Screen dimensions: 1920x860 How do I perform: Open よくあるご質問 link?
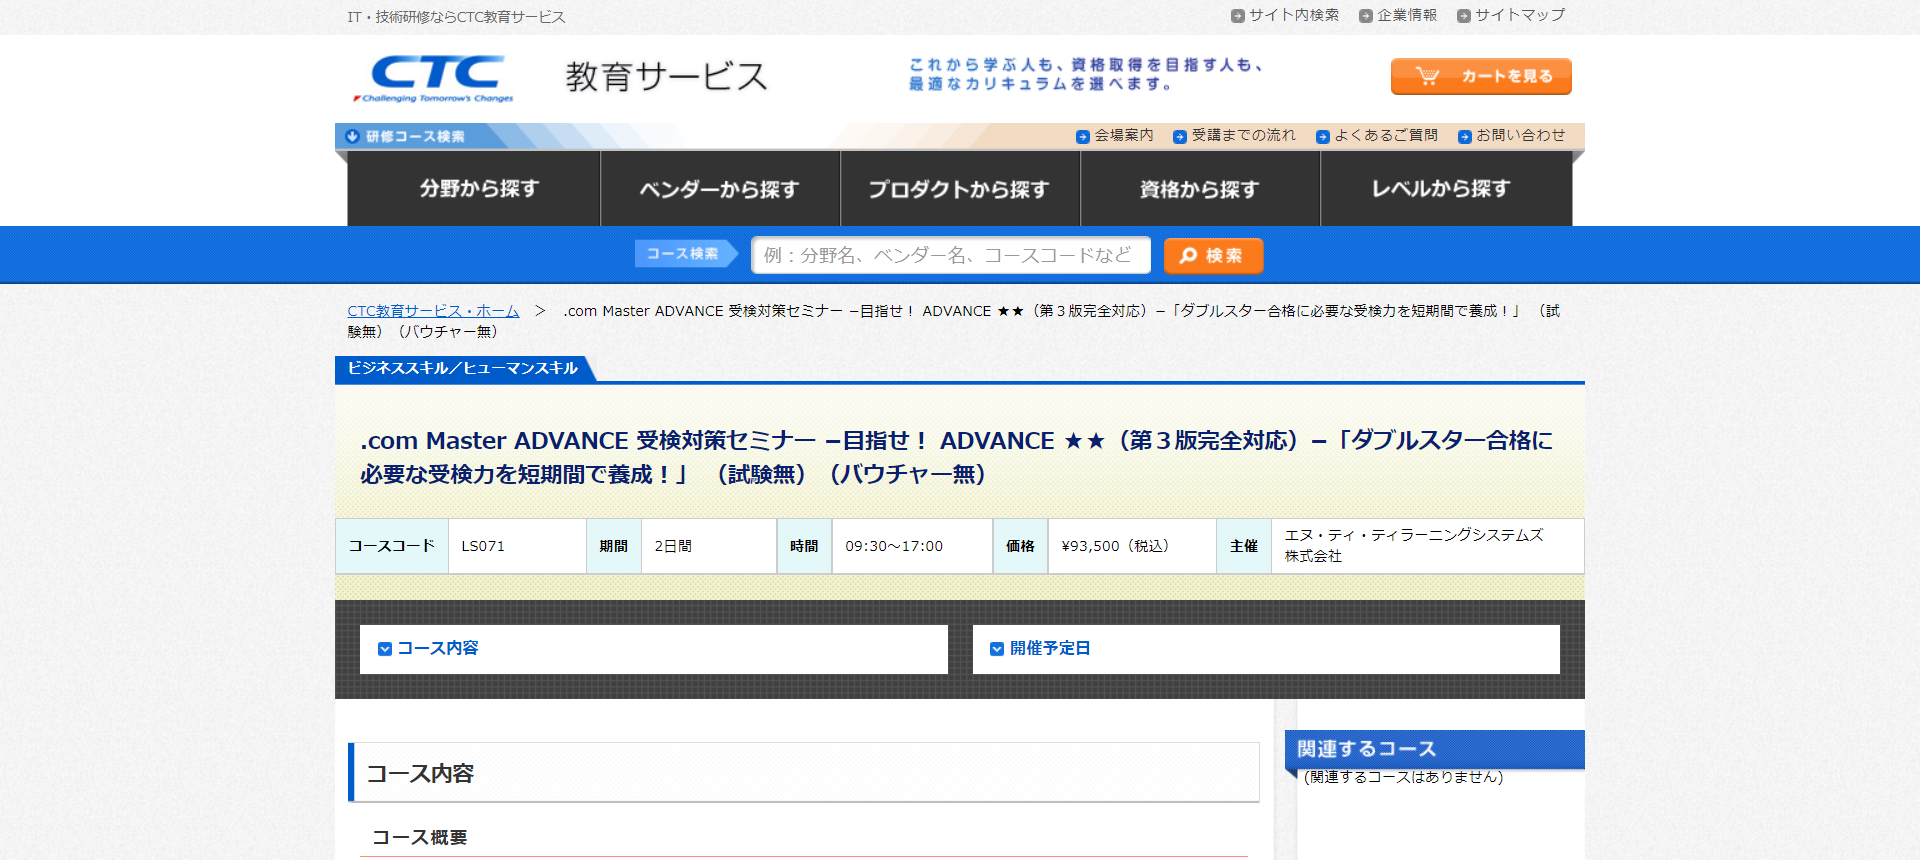[1386, 135]
